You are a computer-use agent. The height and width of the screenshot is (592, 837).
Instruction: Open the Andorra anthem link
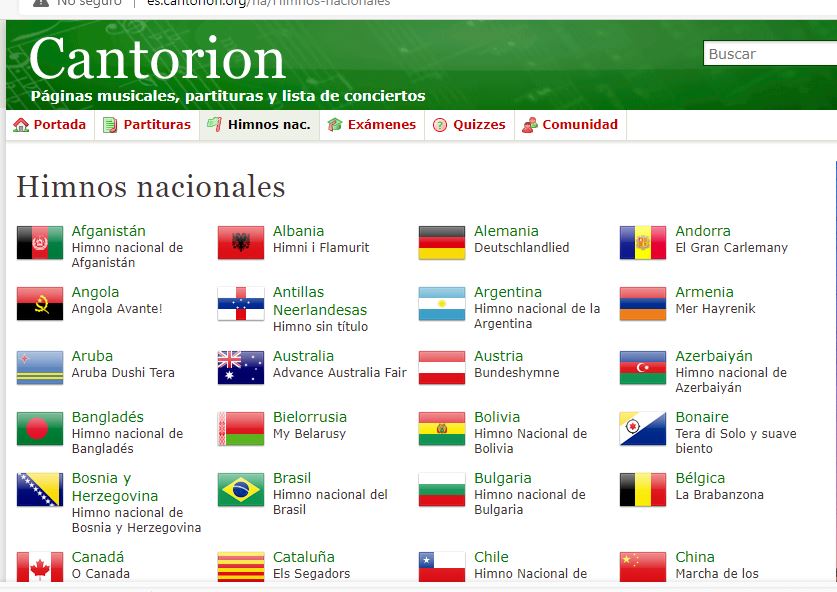coord(702,231)
